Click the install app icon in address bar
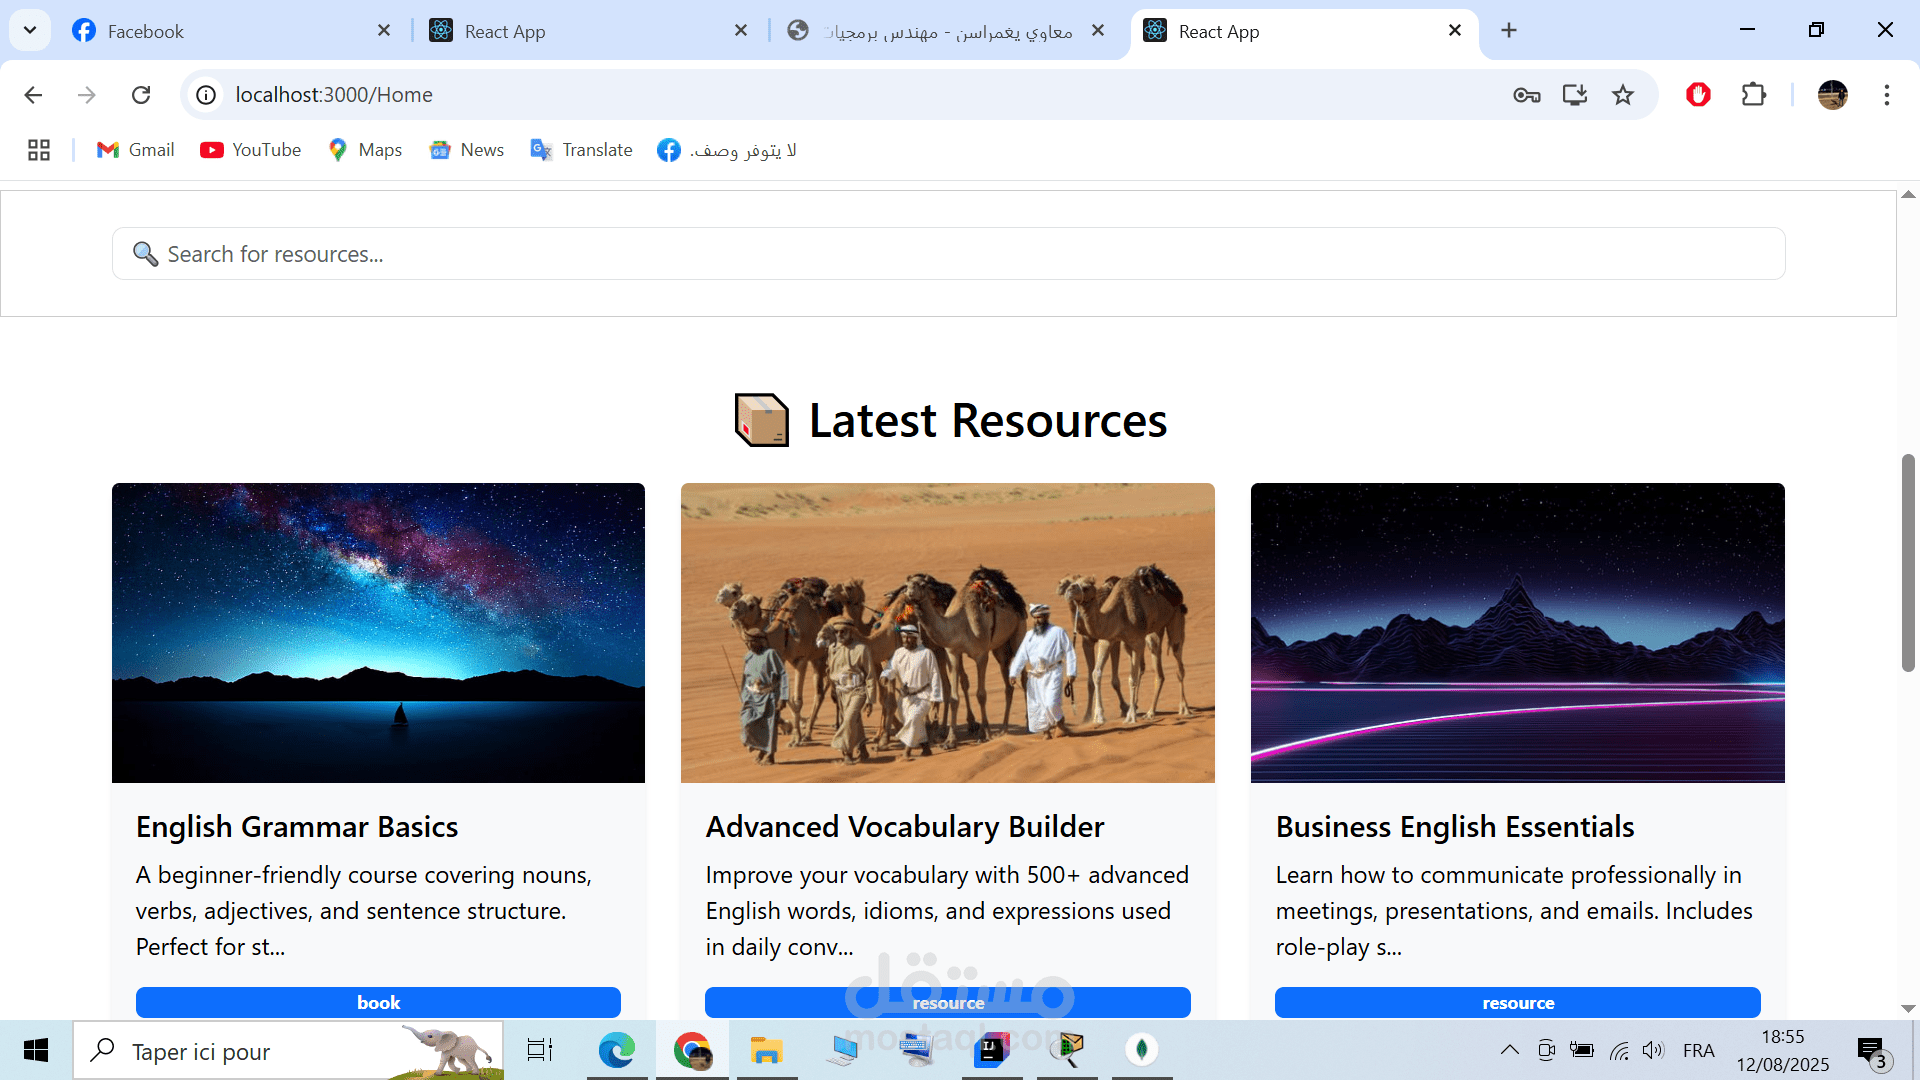 pos(1574,95)
